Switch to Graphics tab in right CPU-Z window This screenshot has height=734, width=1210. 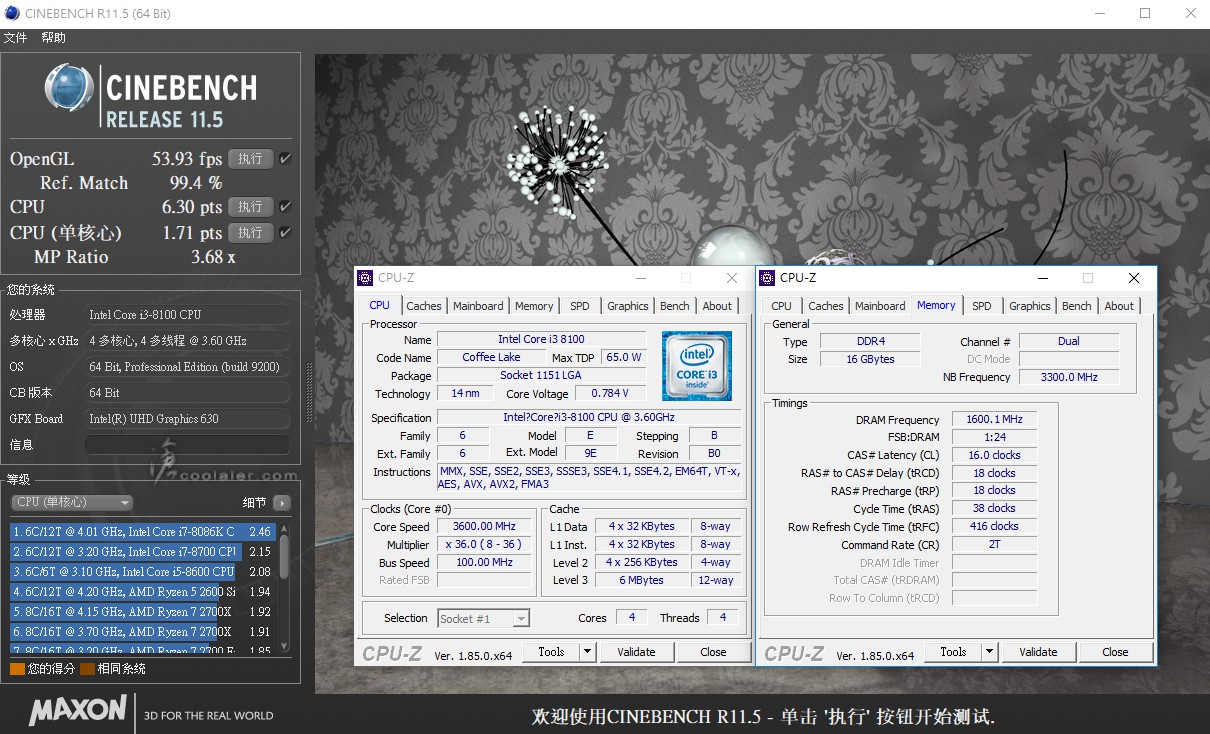pos(1030,306)
